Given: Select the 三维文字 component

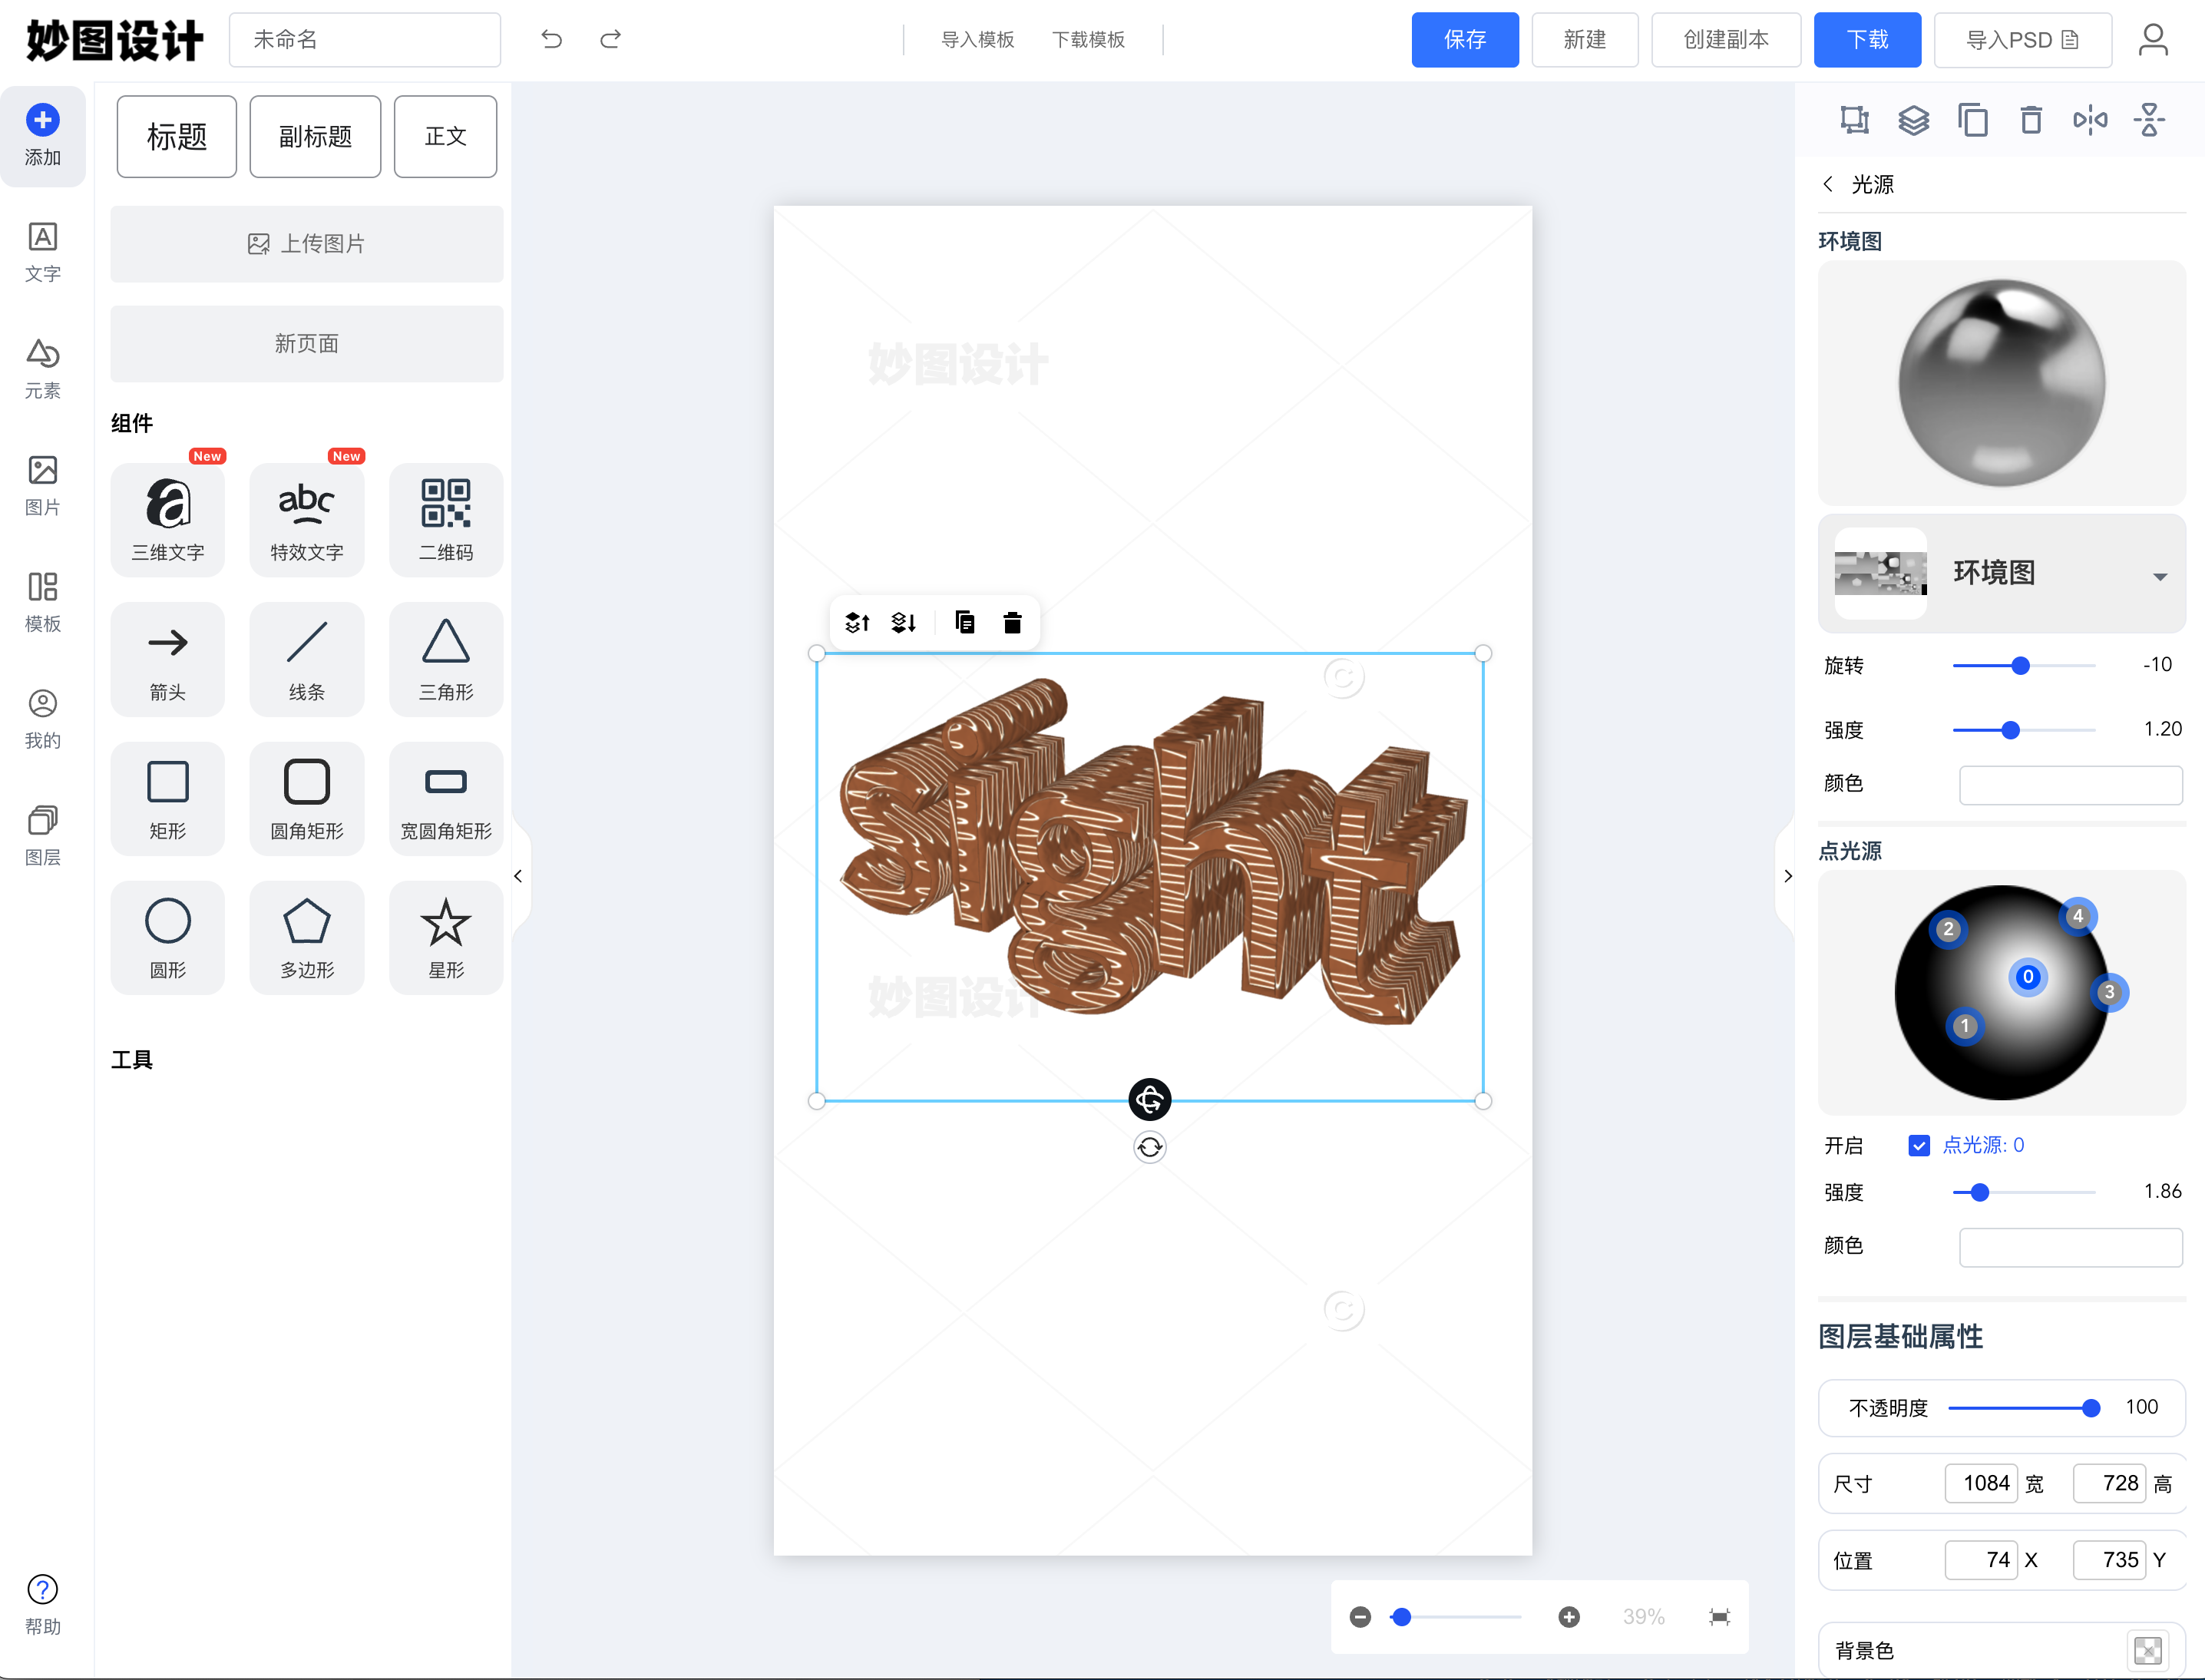Looking at the screenshot, I should [168, 519].
